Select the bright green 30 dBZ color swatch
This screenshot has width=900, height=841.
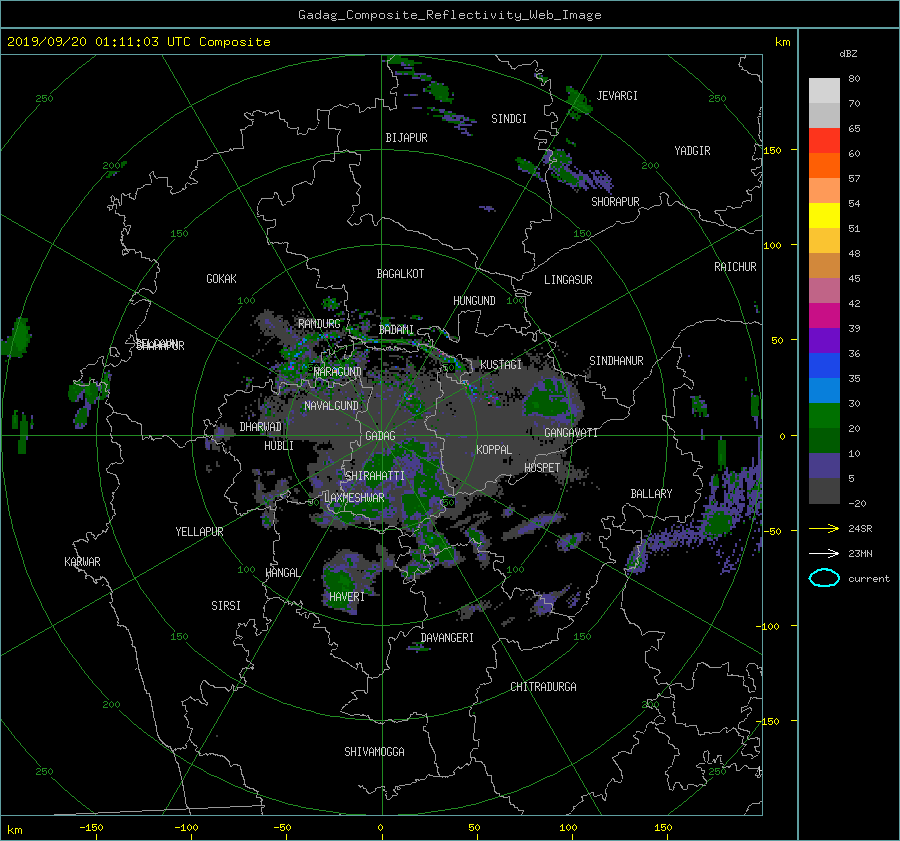click(824, 415)
